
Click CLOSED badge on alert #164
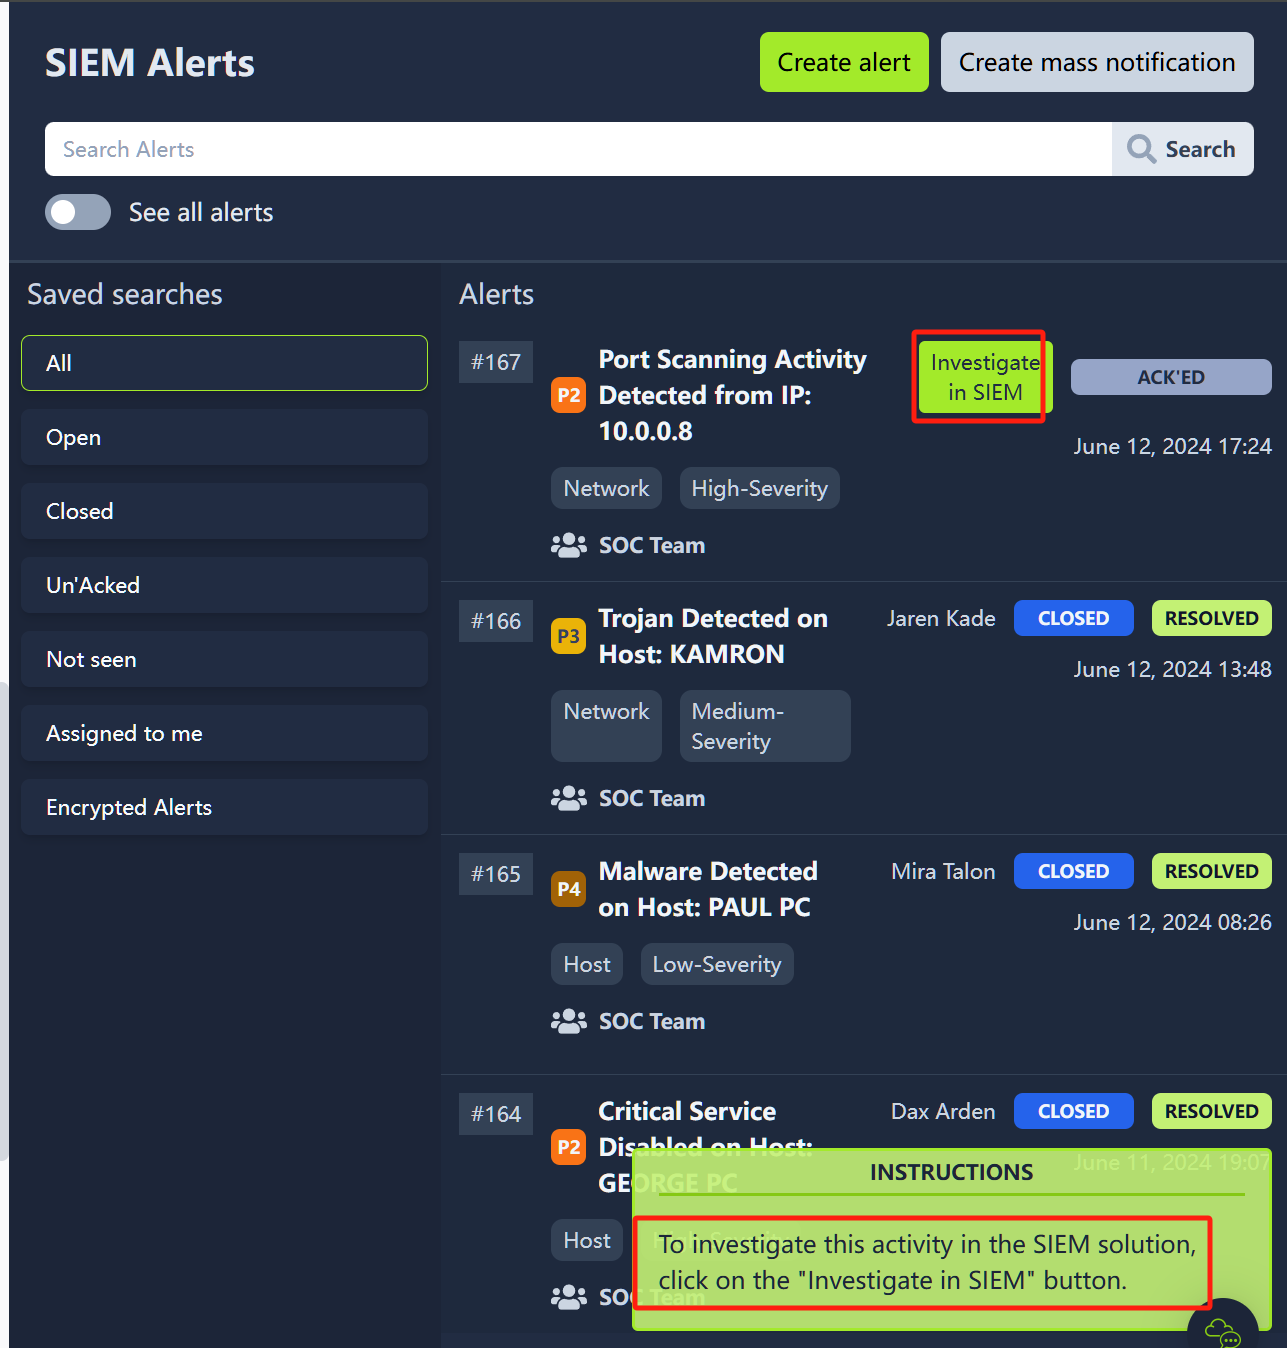point(1073,1111)
